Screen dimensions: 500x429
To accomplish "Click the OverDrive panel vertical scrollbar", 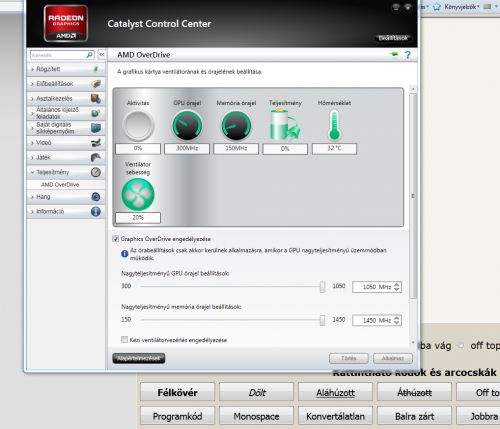I will [x=413, y=196].
